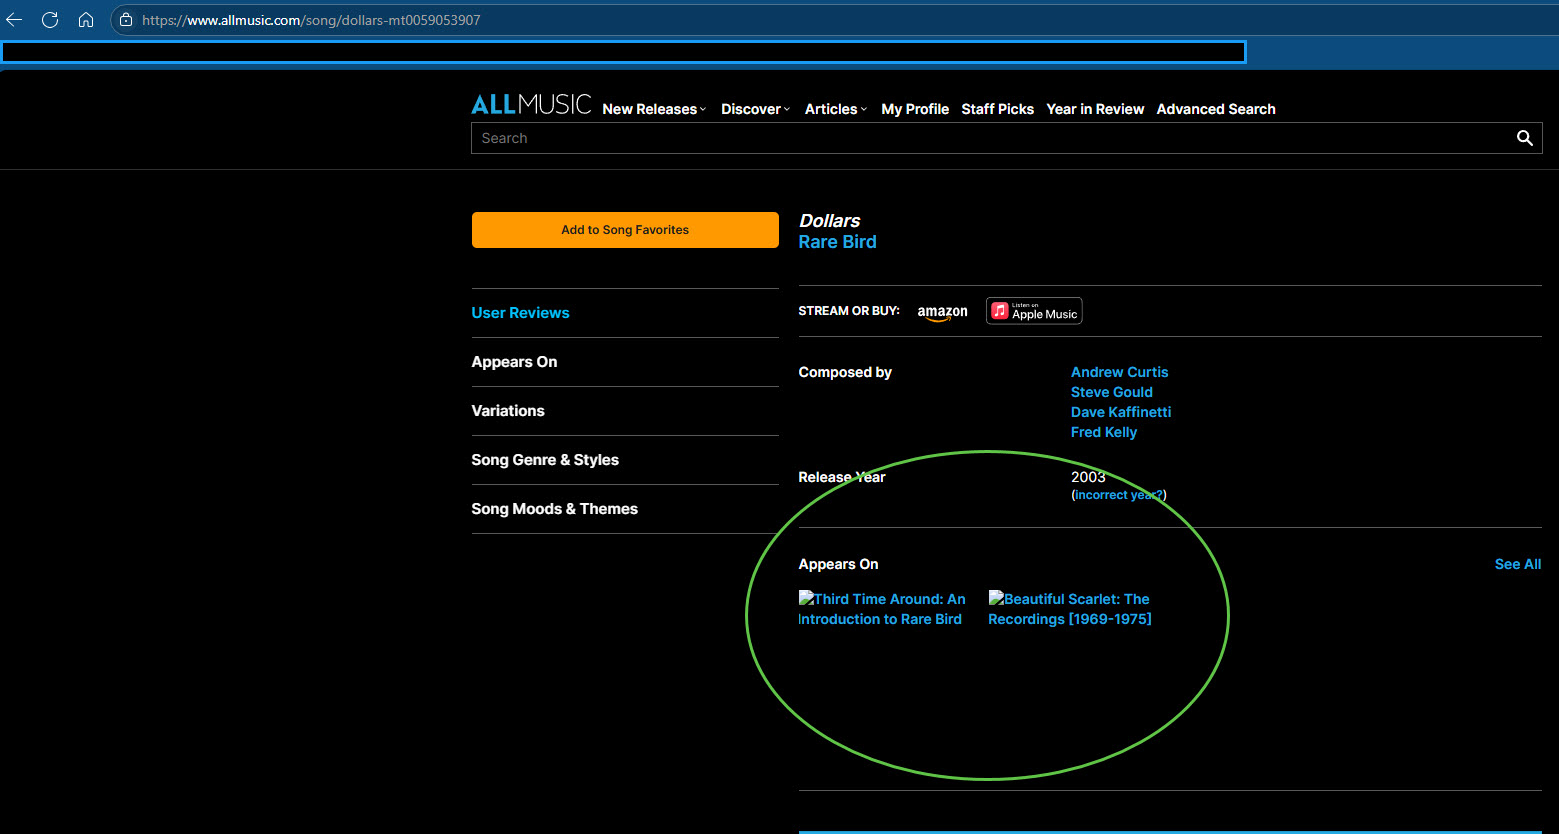Screen dimensions: 1559x834
Task: Type in the AllMusic search field
Action: 990,138
